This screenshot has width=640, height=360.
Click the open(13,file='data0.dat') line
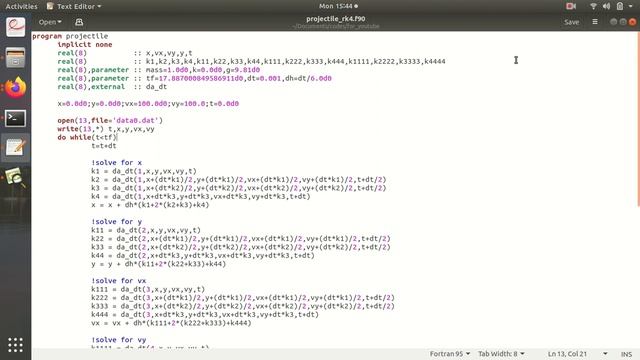(110, 120)
